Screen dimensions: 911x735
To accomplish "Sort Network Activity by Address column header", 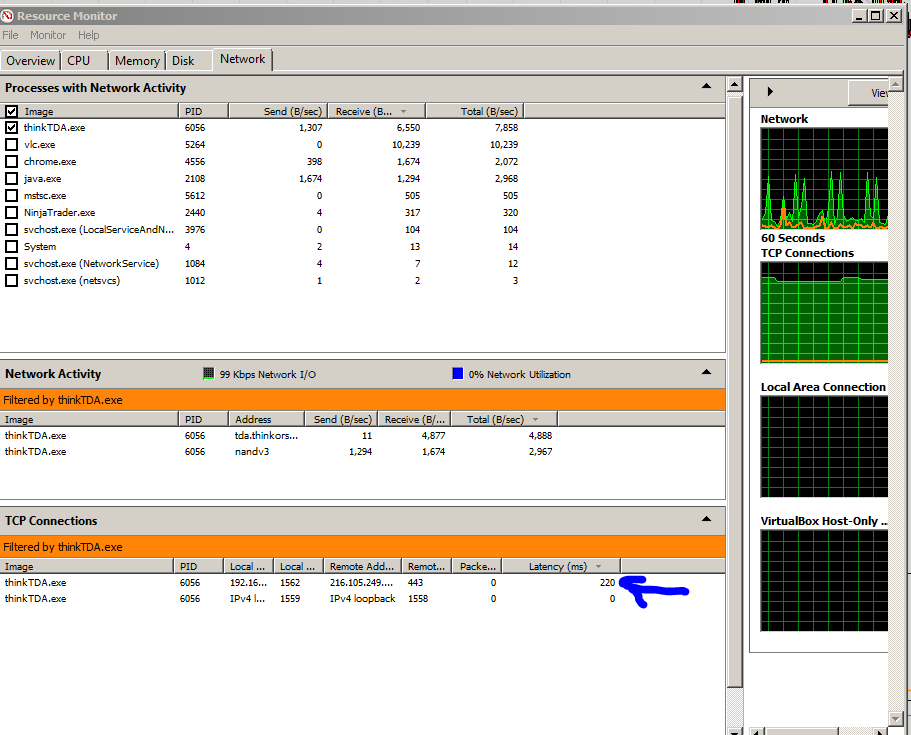I will [x=267, y=419].
